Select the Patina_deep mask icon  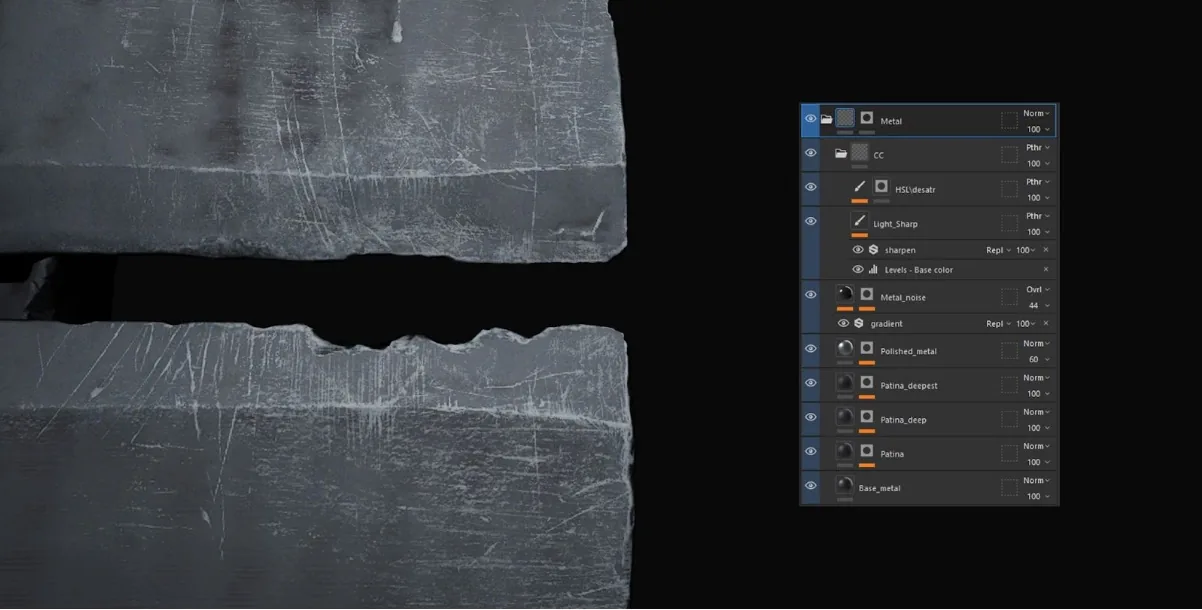click(x=867, y=416)
